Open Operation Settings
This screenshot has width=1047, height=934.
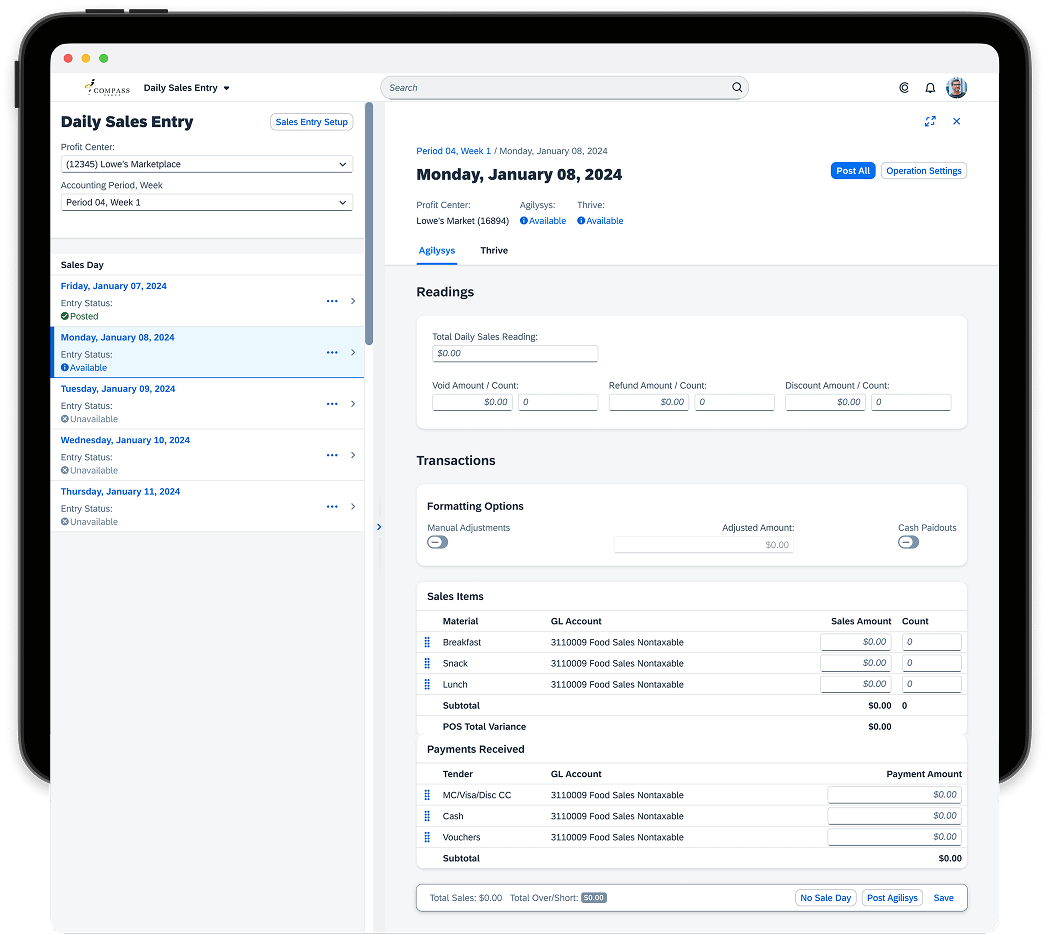923,171
